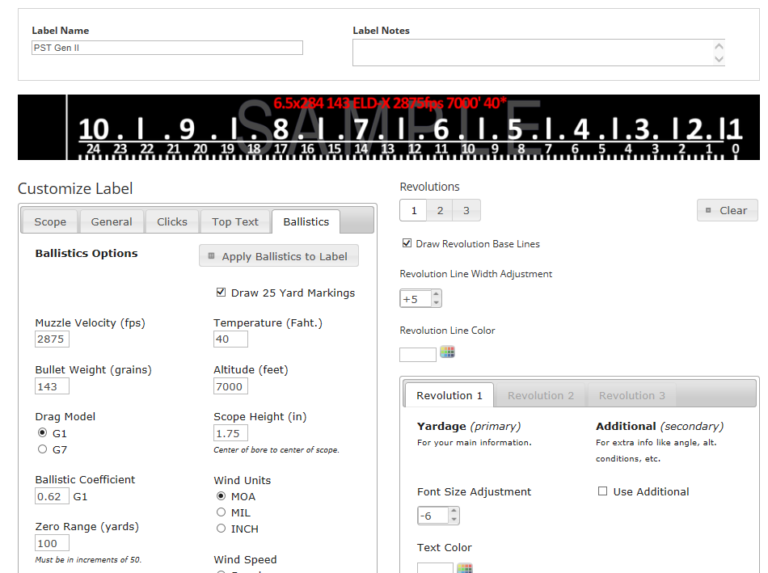Click the Label Name input field

coord(167,48)
